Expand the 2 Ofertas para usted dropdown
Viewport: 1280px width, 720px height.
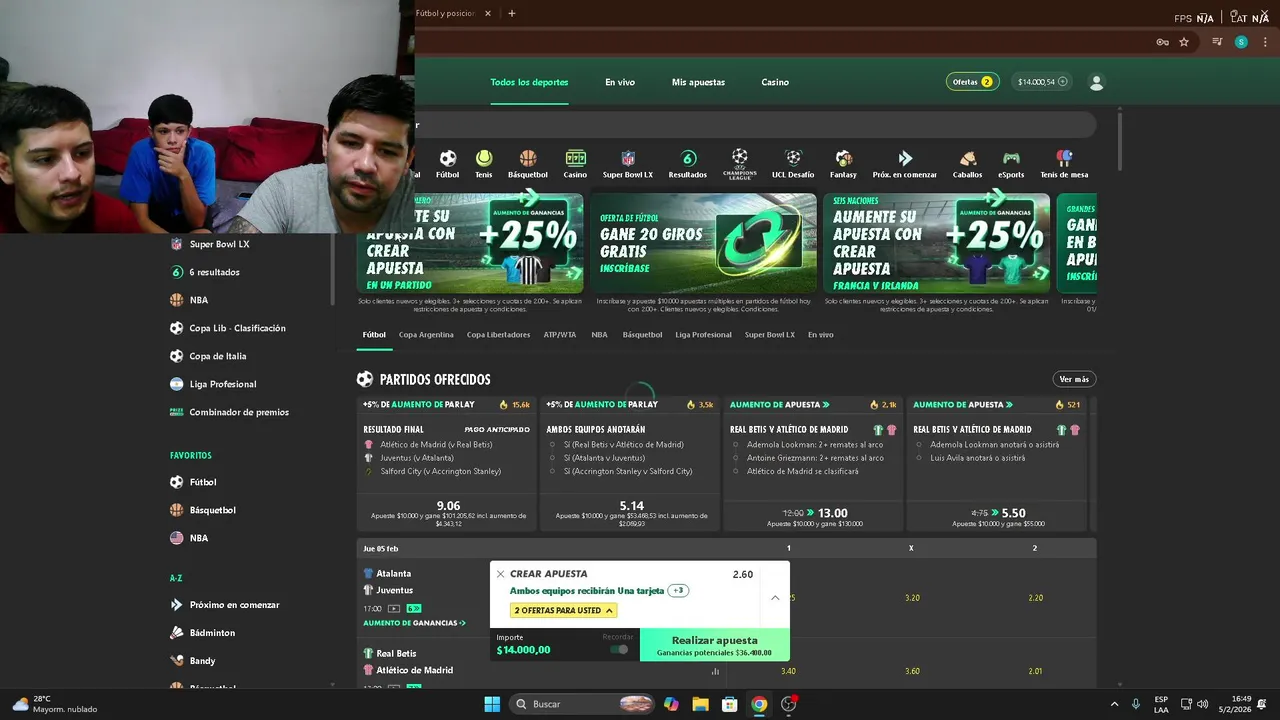coord(563,610)
